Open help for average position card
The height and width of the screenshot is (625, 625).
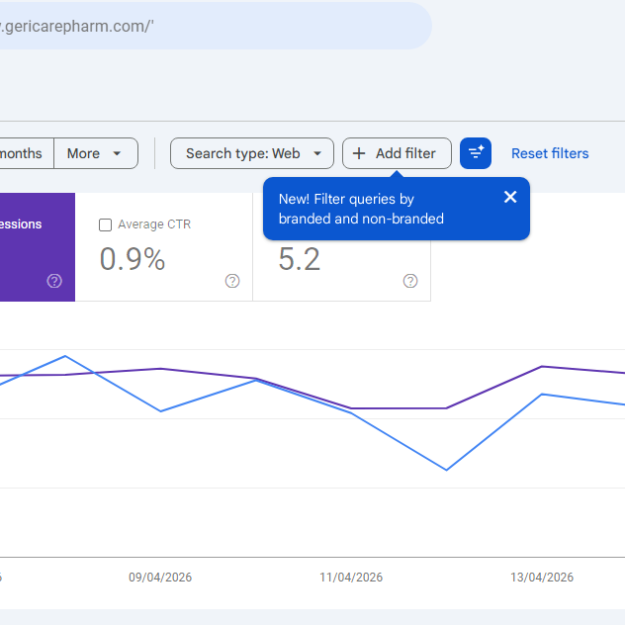coord(410,281)
